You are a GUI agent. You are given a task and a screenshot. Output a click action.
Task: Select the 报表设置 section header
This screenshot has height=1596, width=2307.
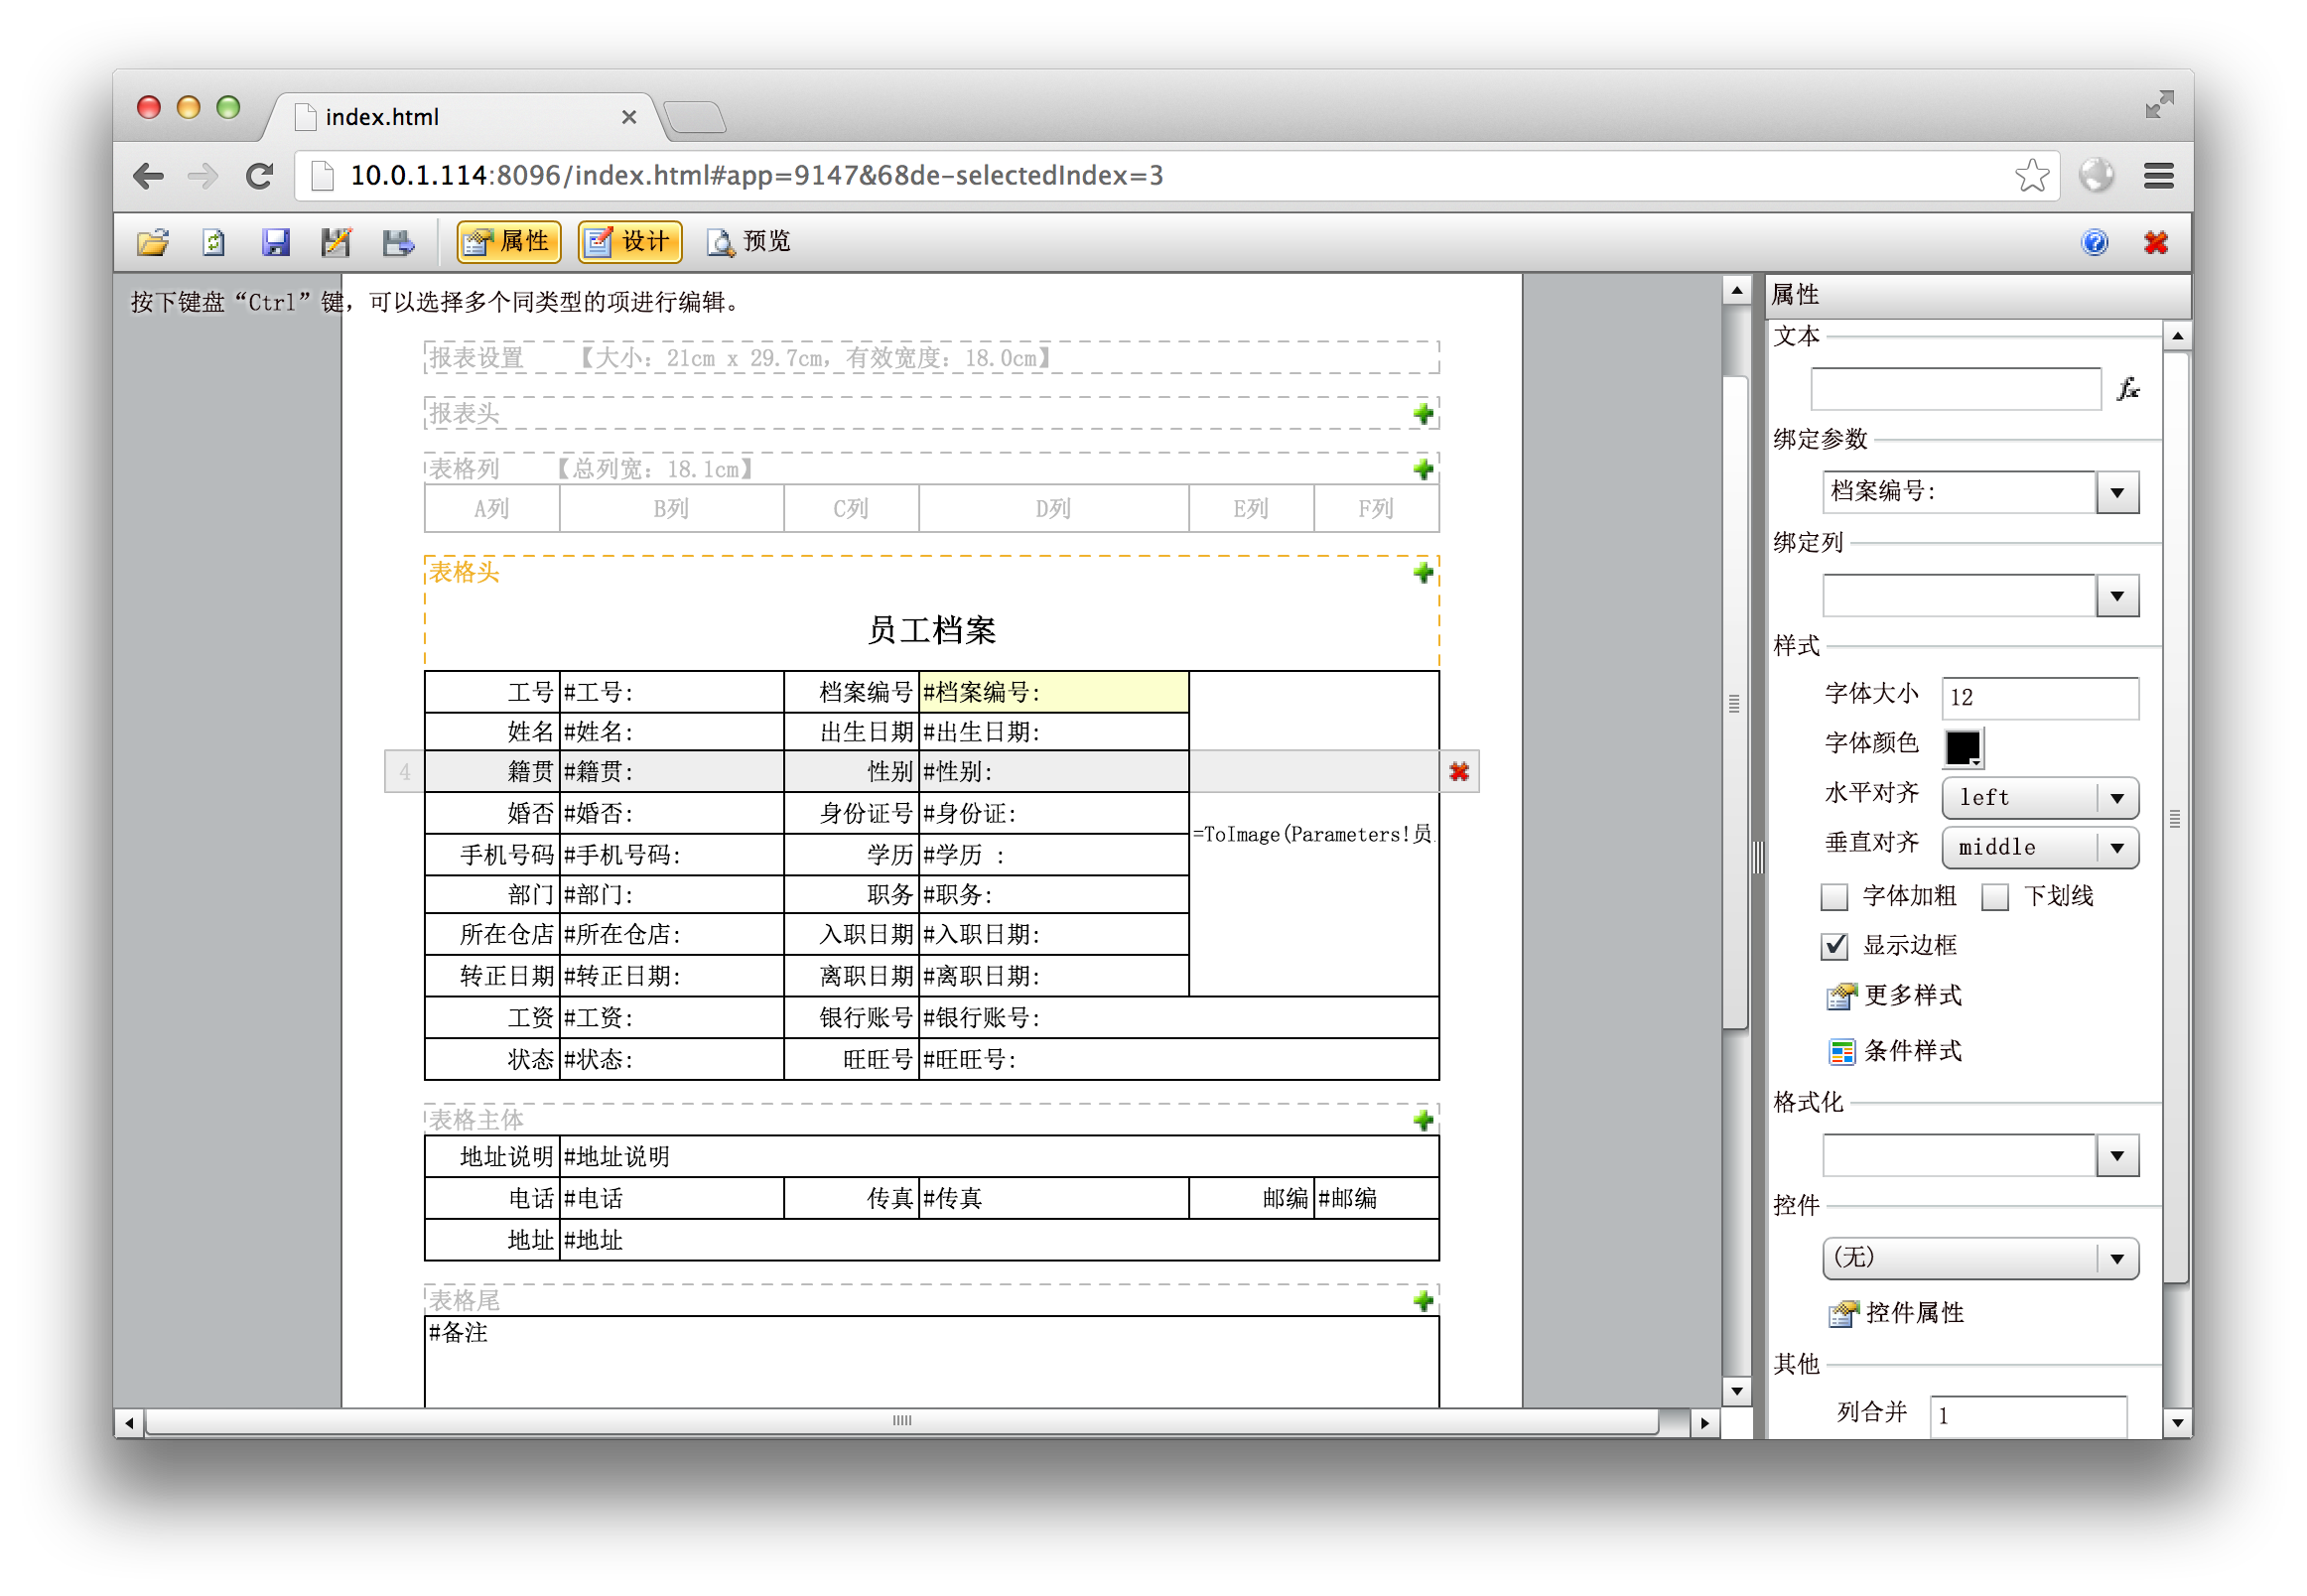point(931,358)
